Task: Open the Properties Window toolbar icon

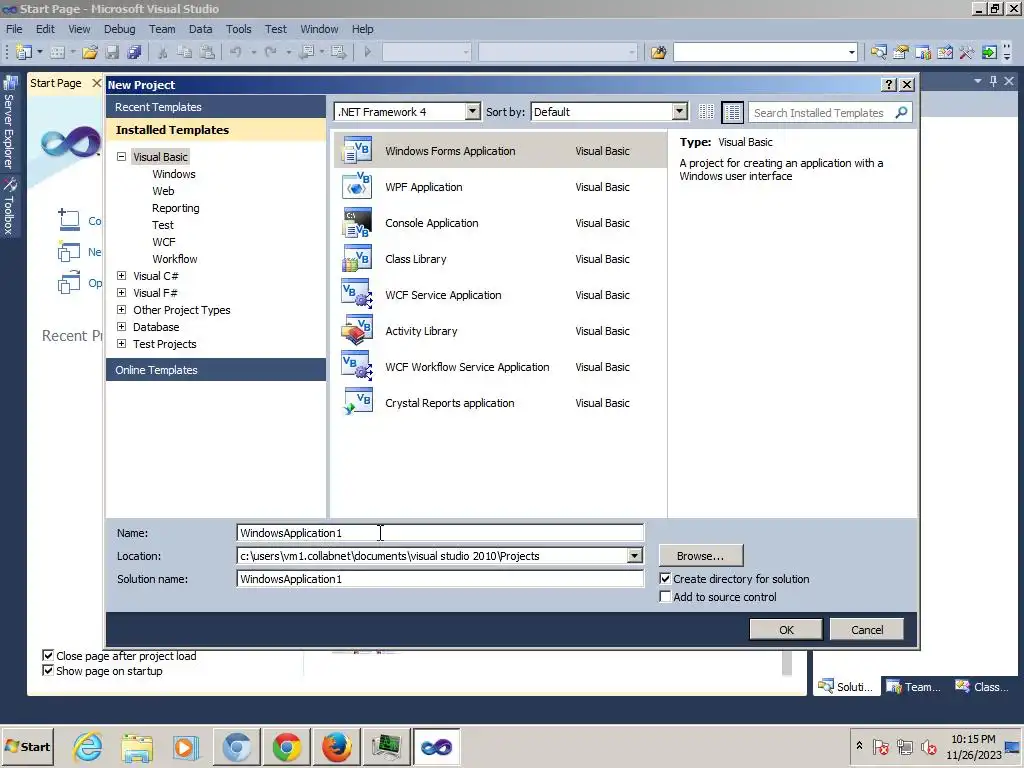Action: tap(901, 52)
